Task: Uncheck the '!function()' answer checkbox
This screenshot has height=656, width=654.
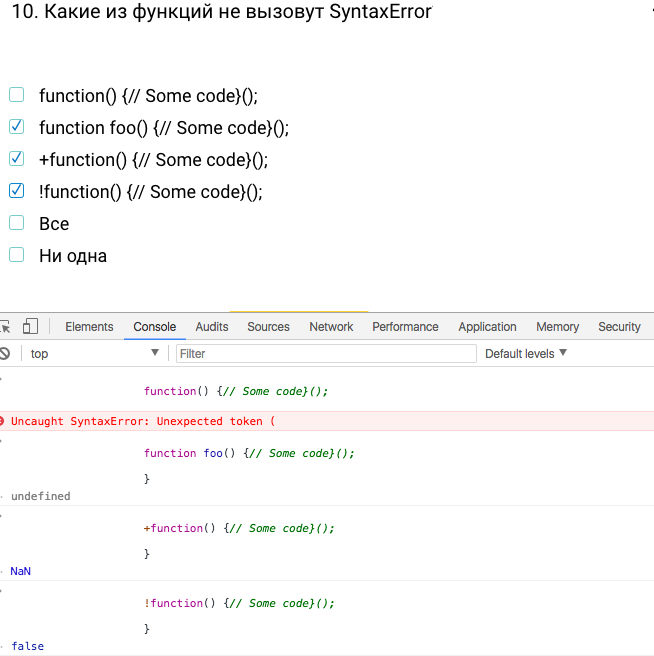Action: (x=16, y=191)
